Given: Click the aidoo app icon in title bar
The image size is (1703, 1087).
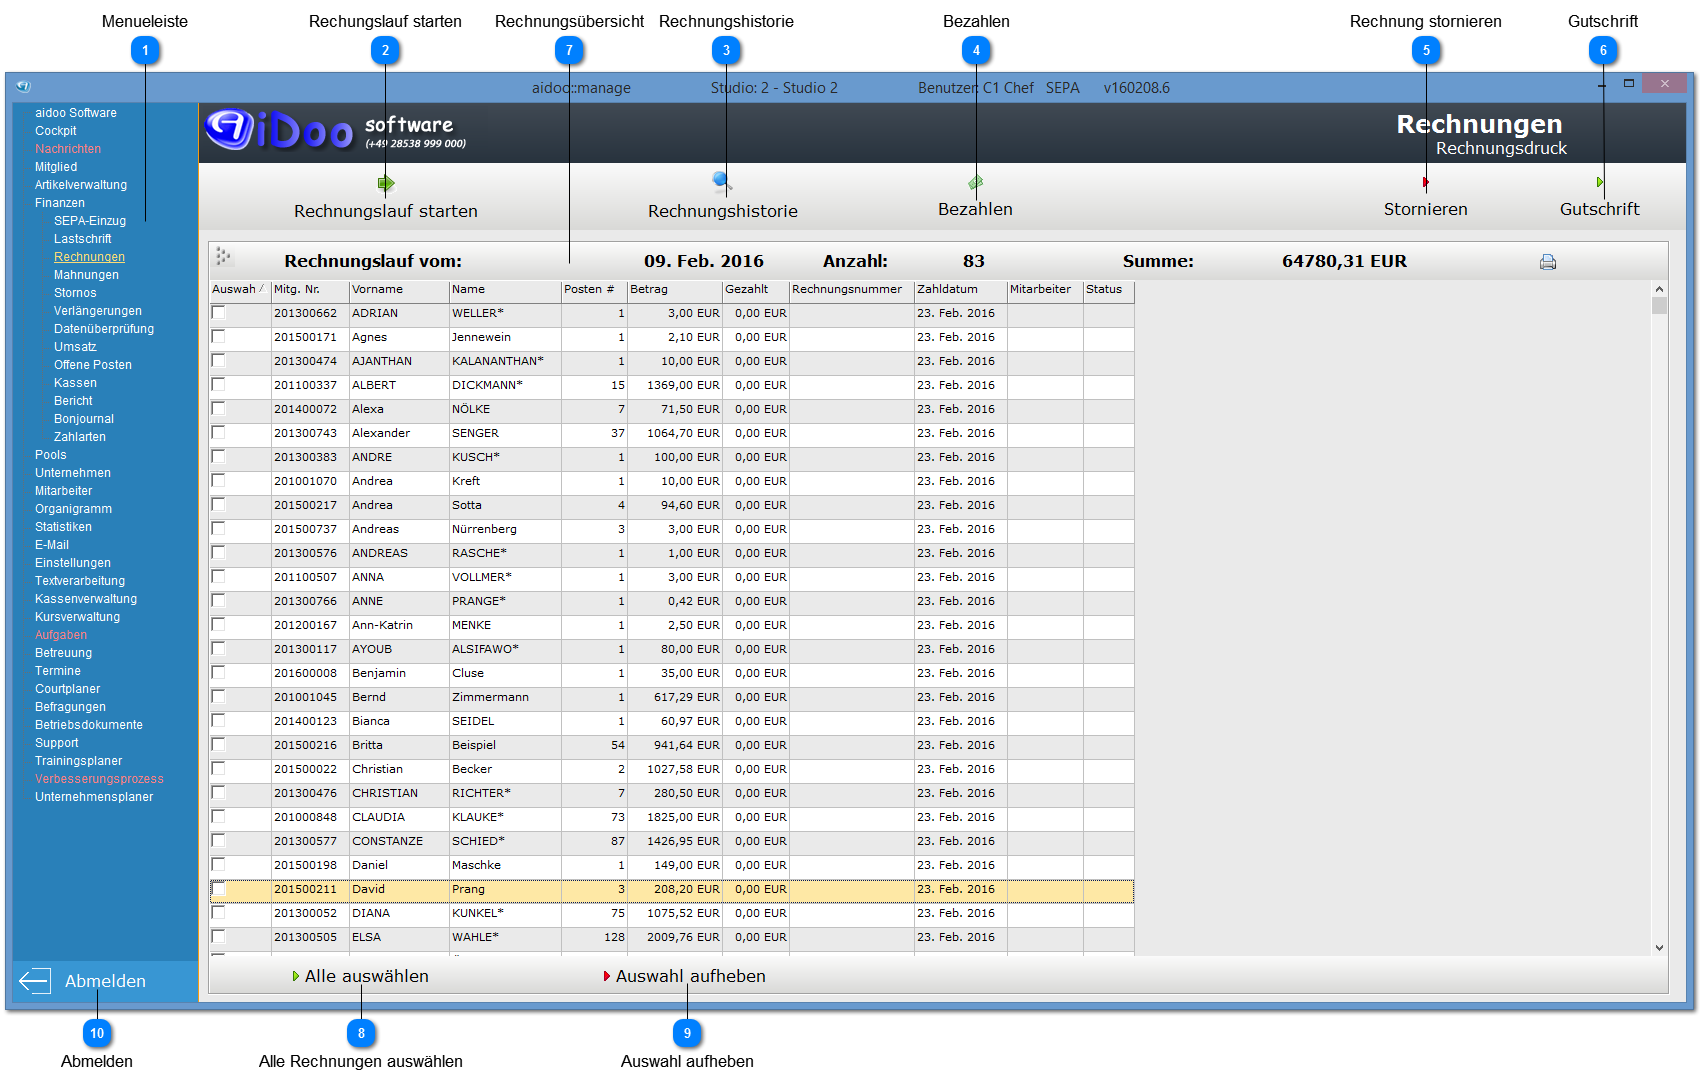Looking at the screenshot, I should pos(23,87).
